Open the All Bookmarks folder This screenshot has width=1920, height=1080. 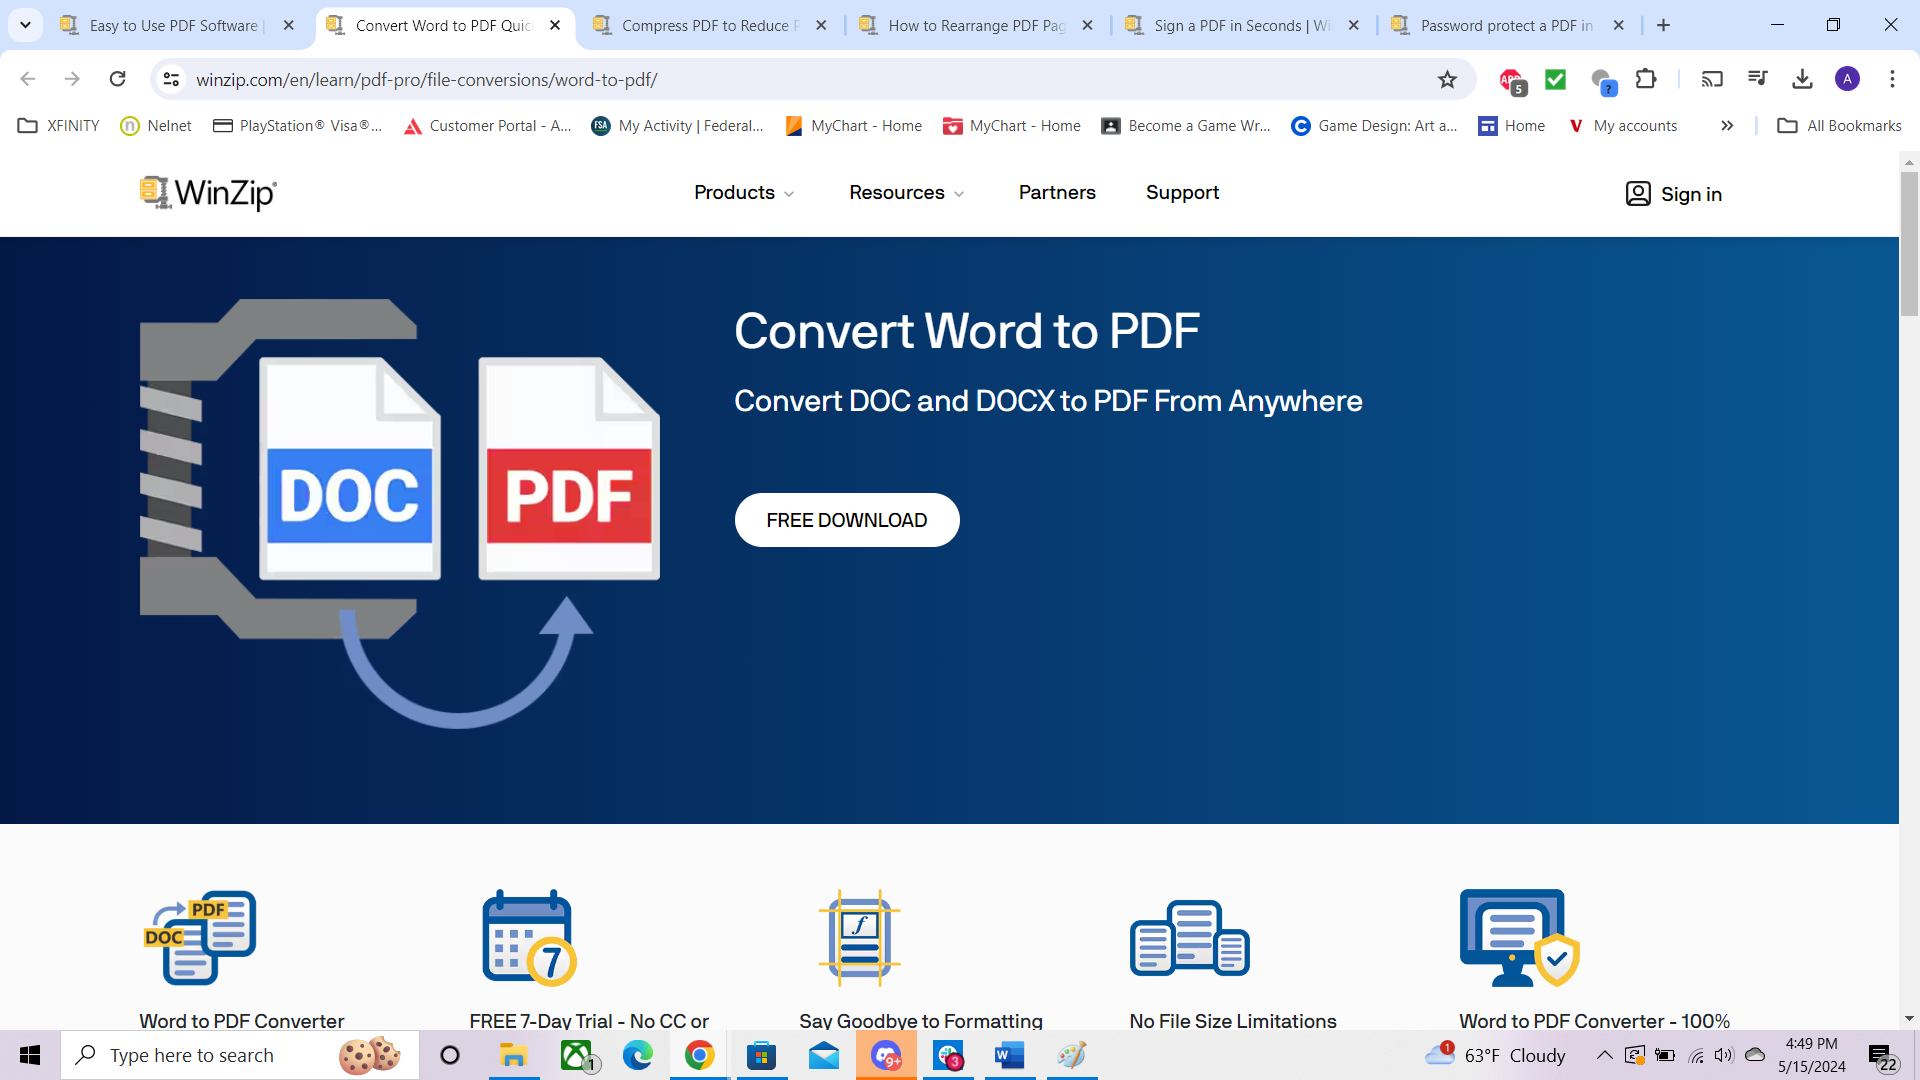point(1840,126)
